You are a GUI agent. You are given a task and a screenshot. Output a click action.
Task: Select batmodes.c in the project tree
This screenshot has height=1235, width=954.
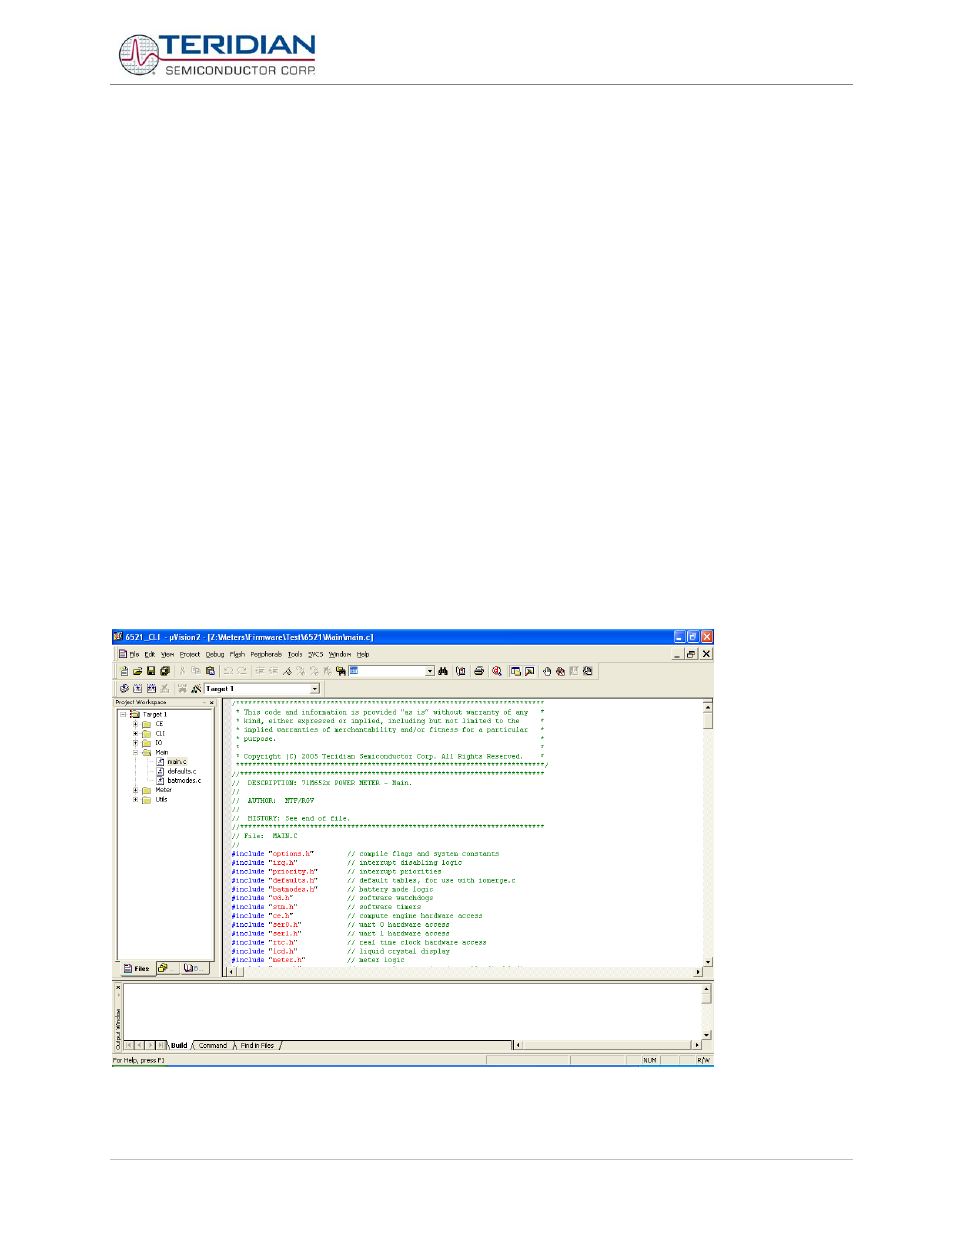point(184,780)
